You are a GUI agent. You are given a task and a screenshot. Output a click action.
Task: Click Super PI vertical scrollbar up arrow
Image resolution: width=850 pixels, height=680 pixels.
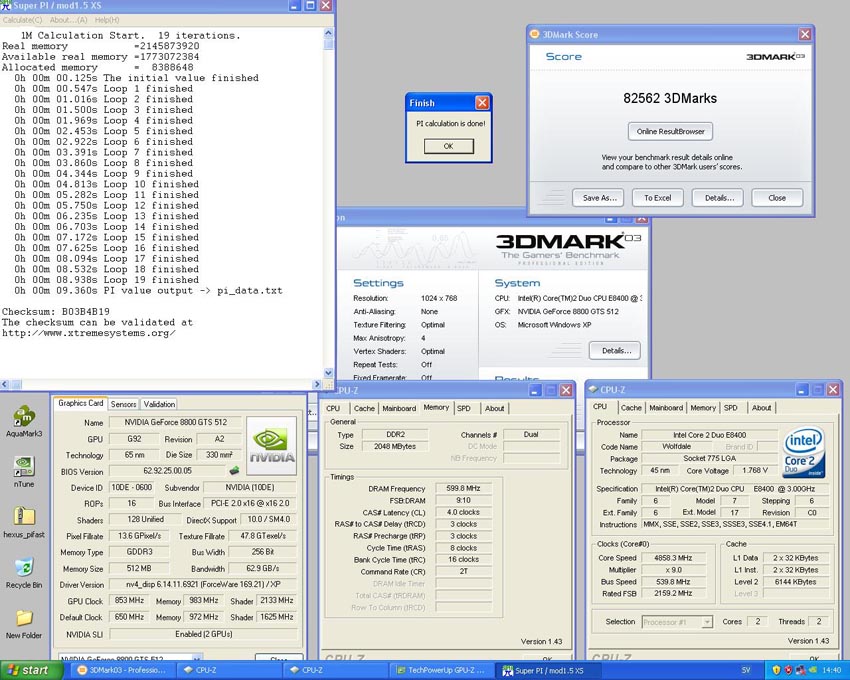(x=328, y=33)
